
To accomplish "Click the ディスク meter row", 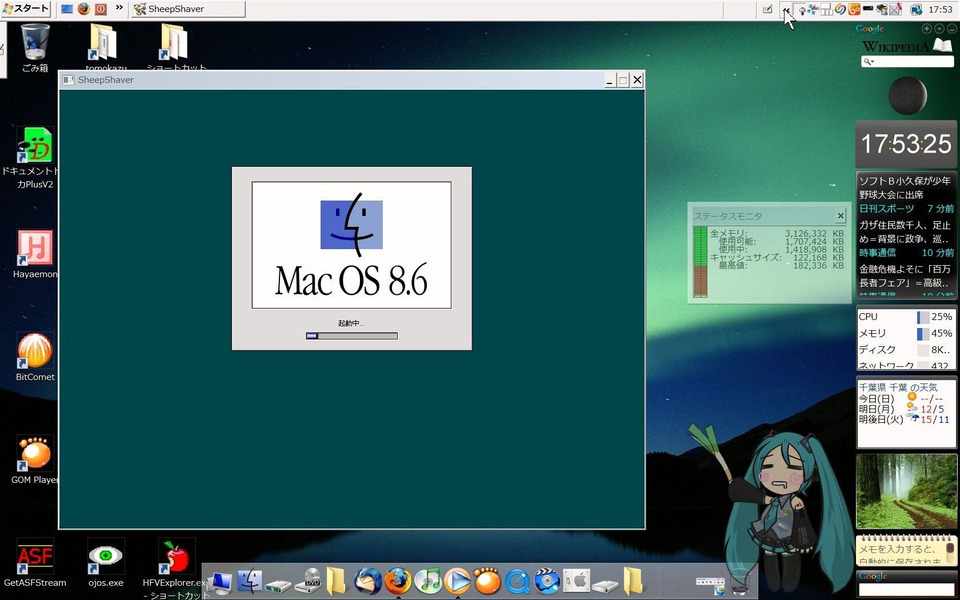I will pos(906,350).
